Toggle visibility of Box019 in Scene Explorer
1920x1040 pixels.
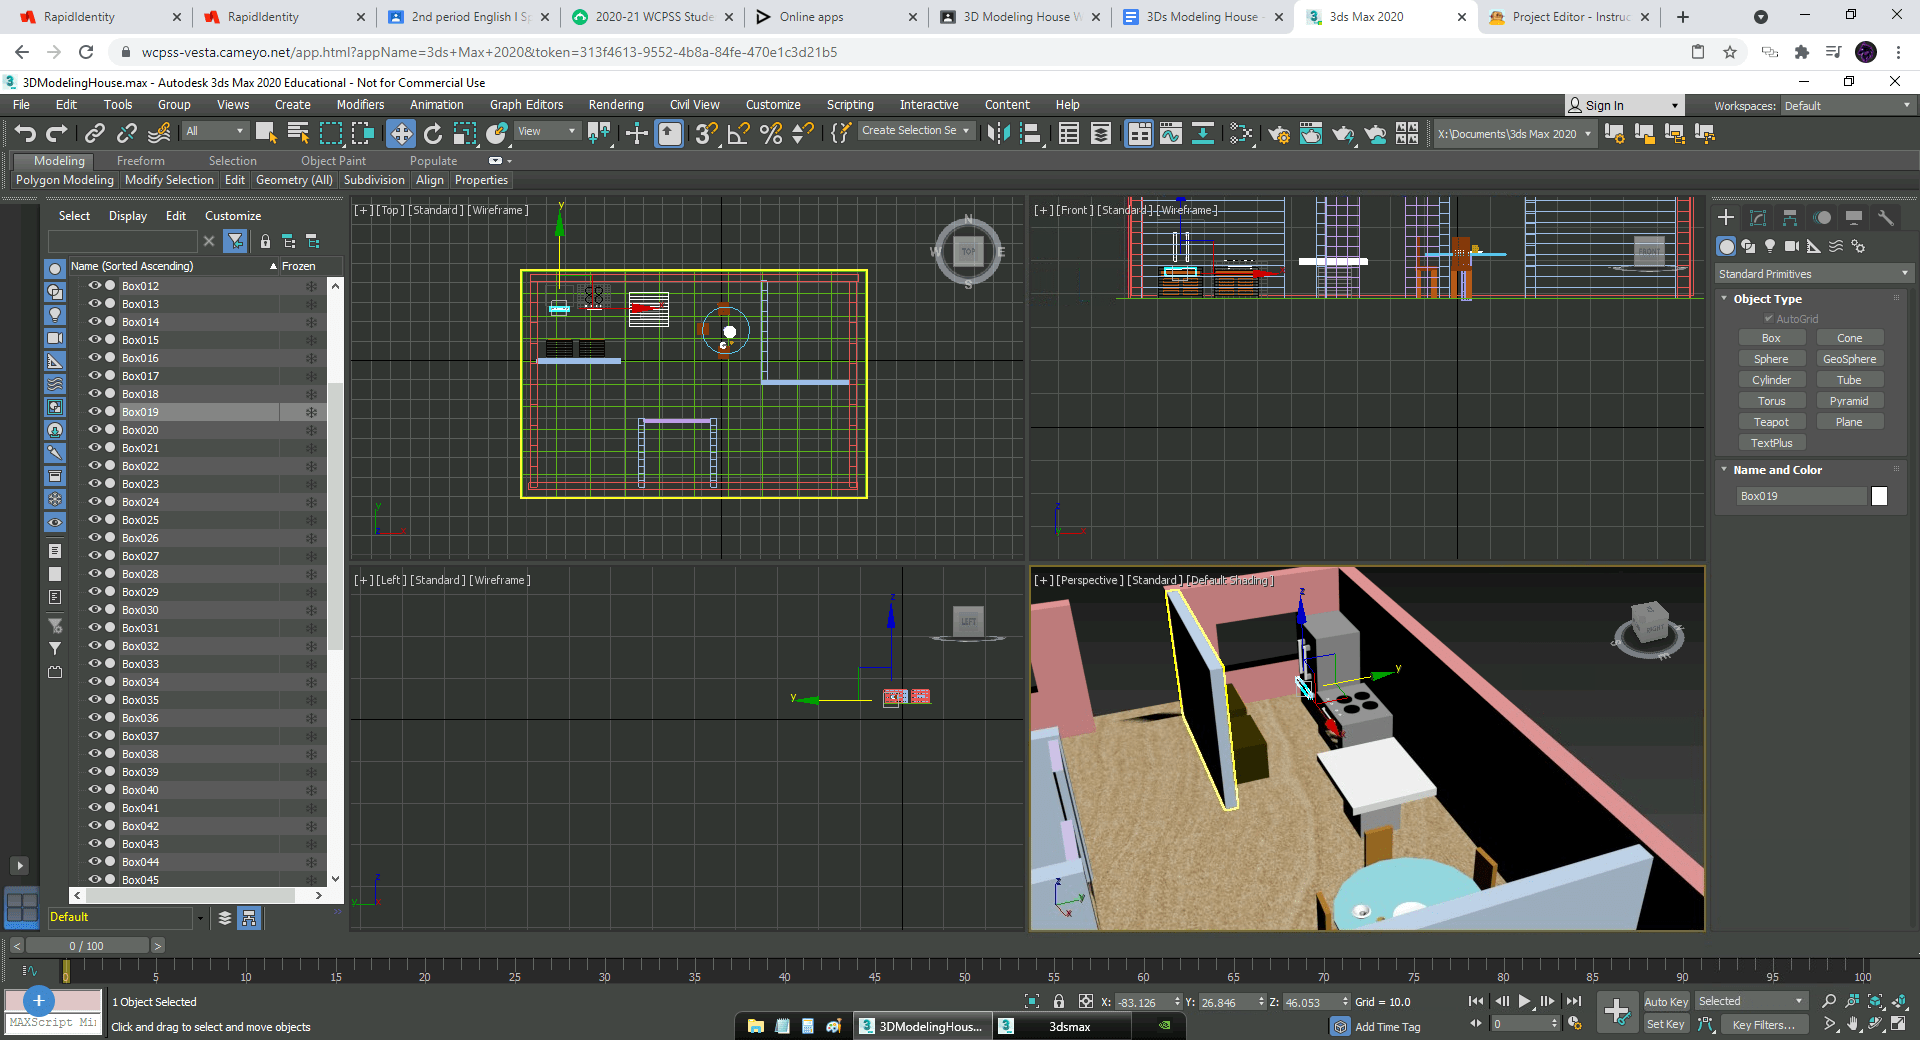click(94, 411)
